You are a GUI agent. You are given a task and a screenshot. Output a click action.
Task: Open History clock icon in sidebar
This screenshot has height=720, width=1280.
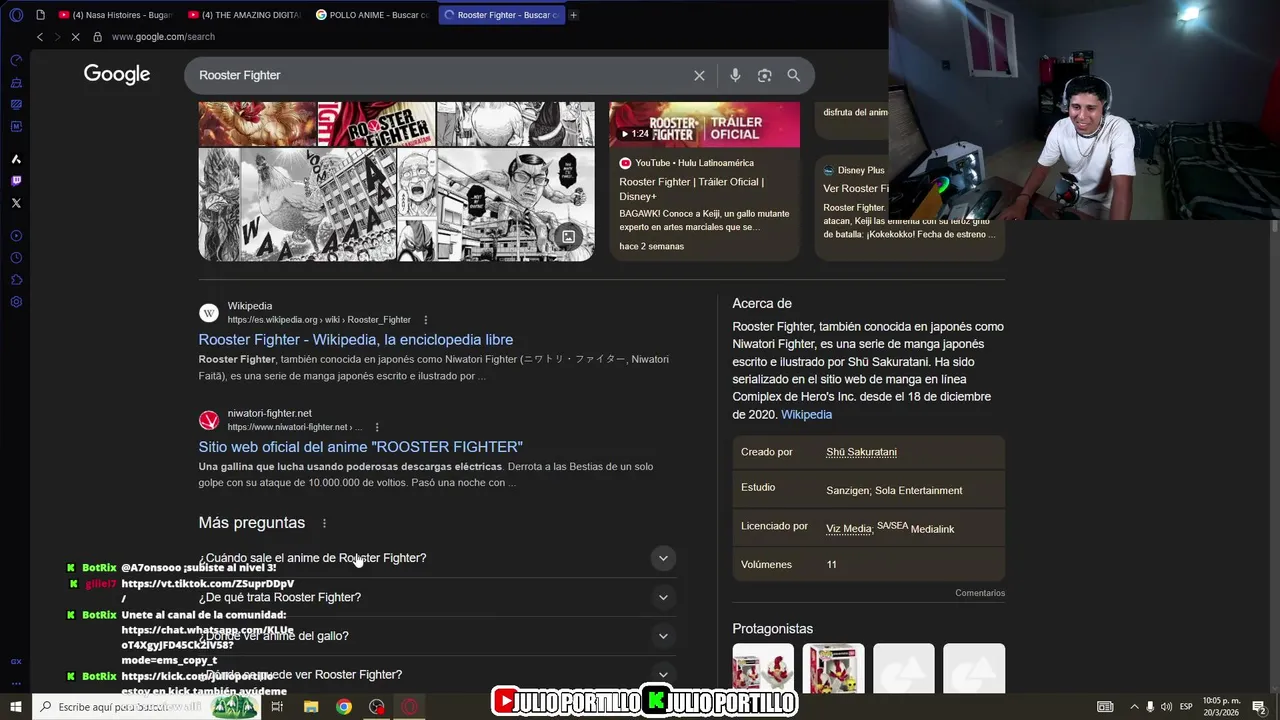pyautogui.click(x=16, y=258)
